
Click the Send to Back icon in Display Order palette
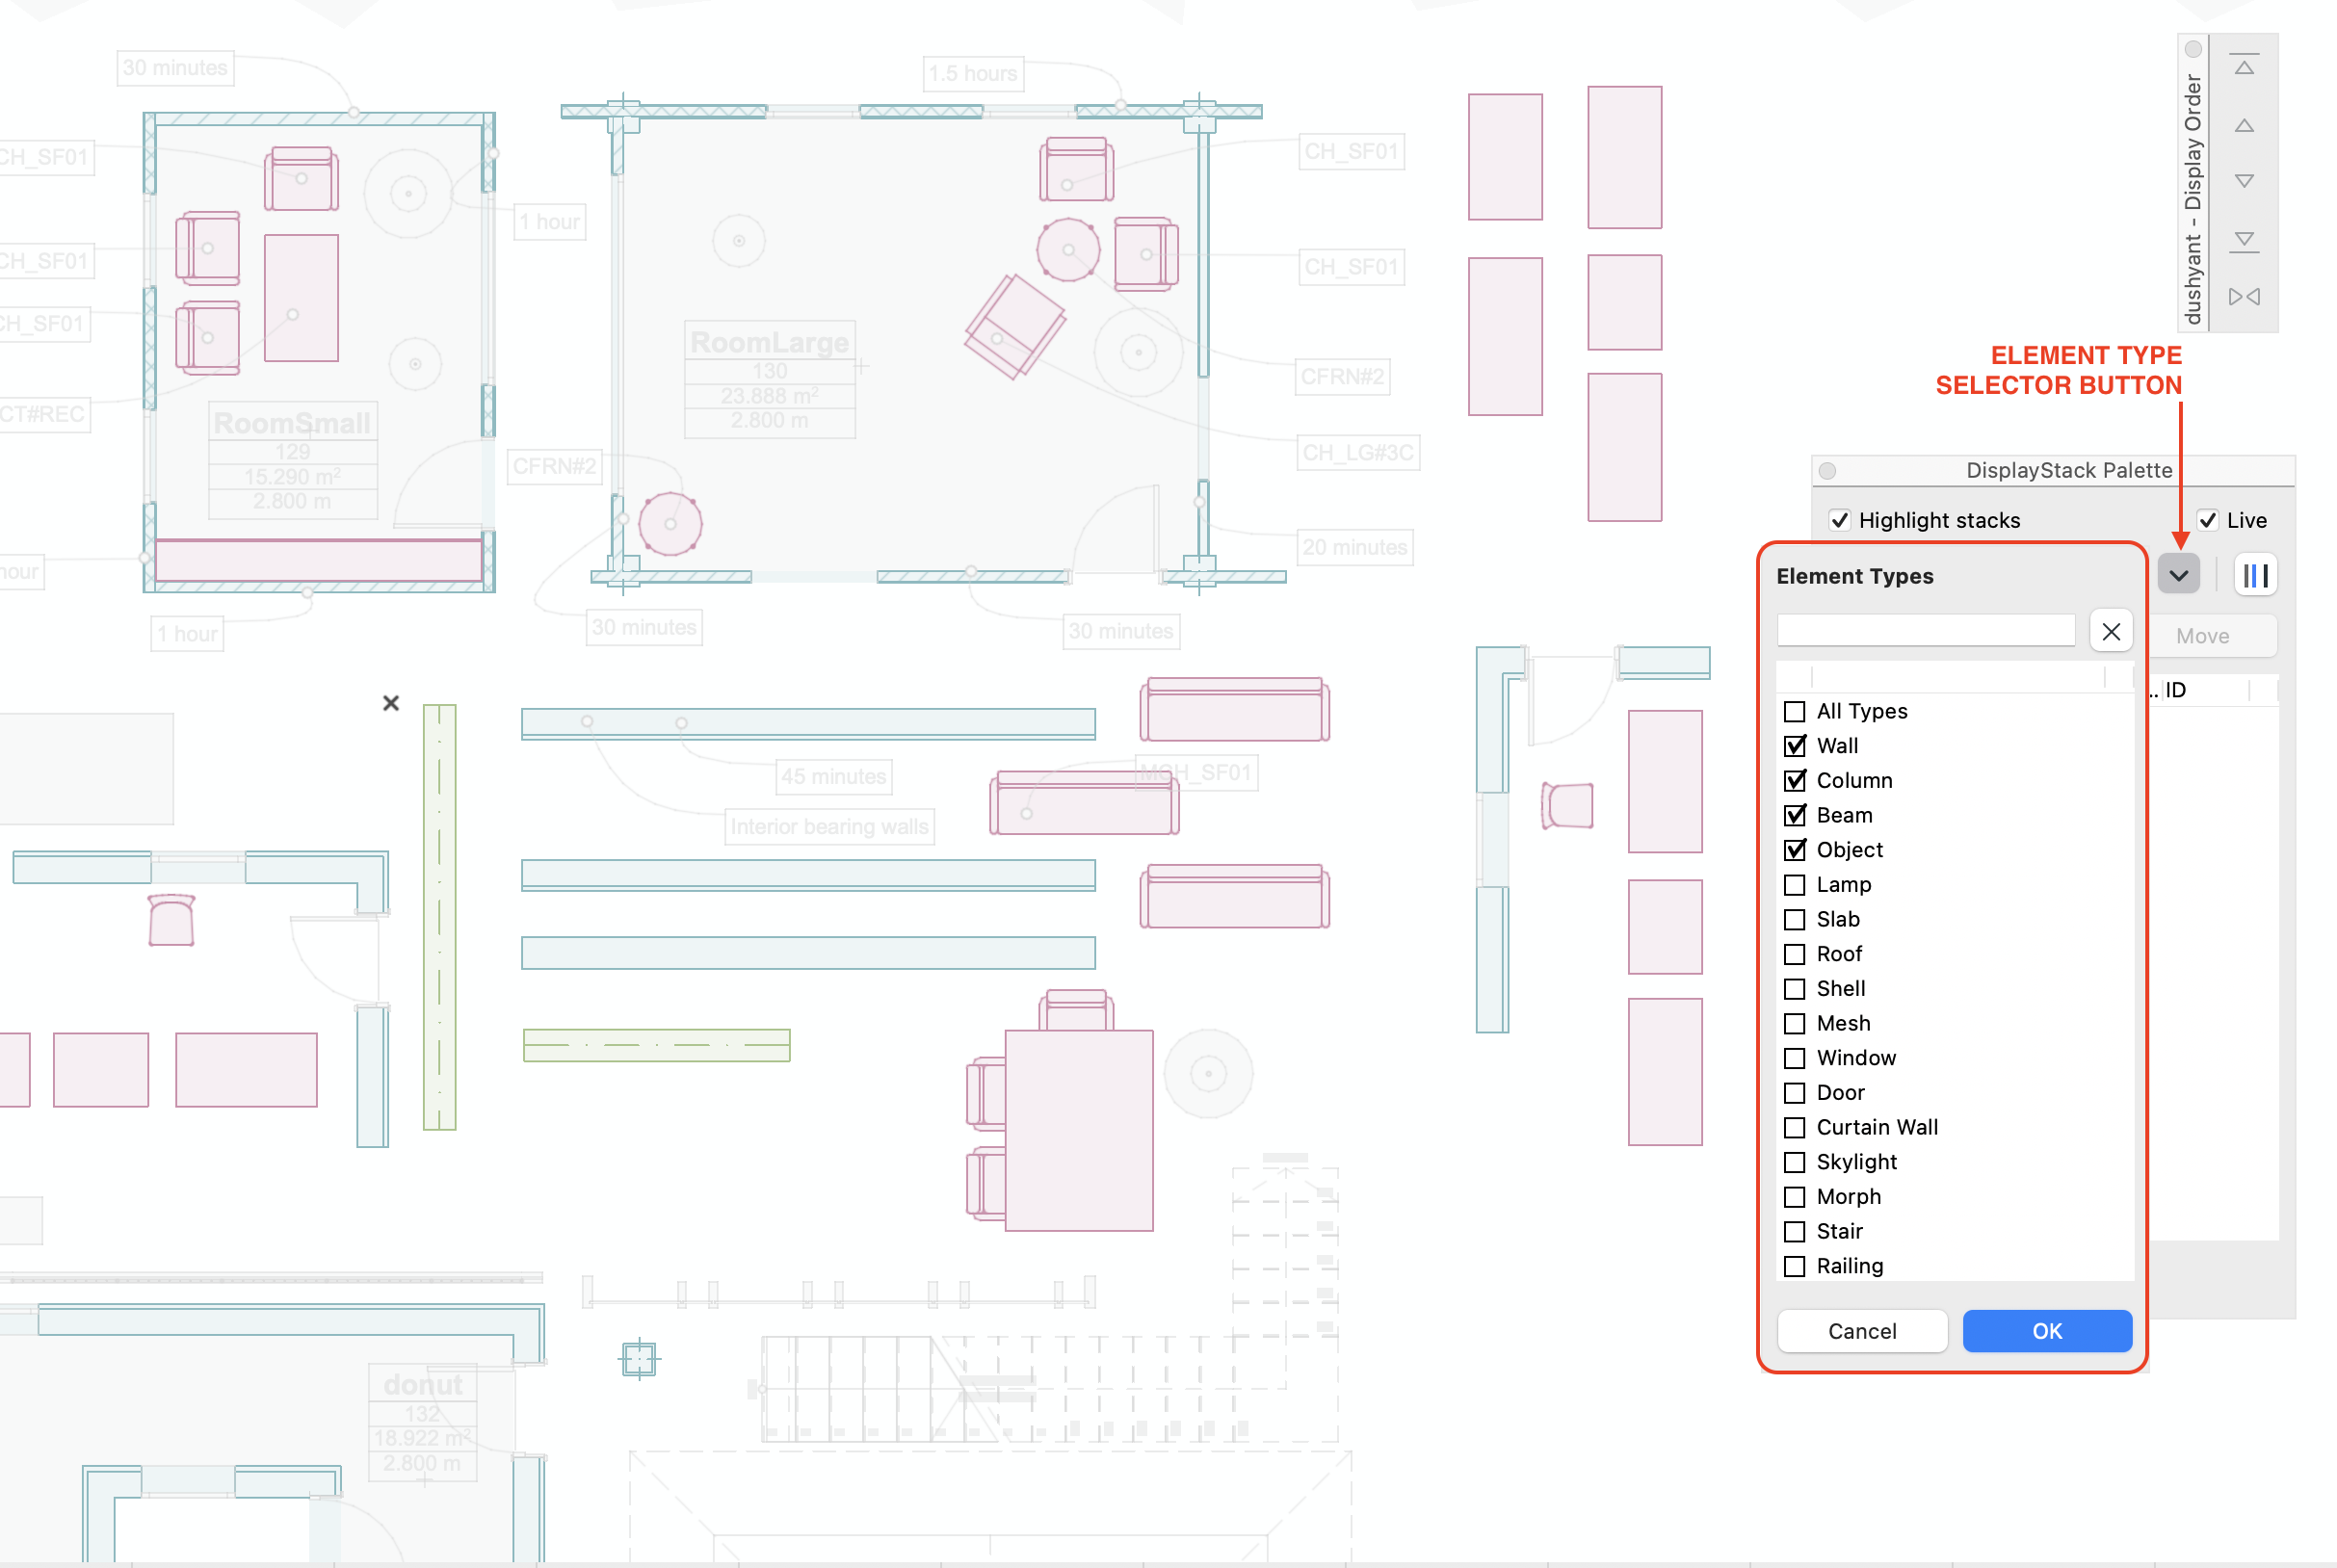(x=2243, y=241)
